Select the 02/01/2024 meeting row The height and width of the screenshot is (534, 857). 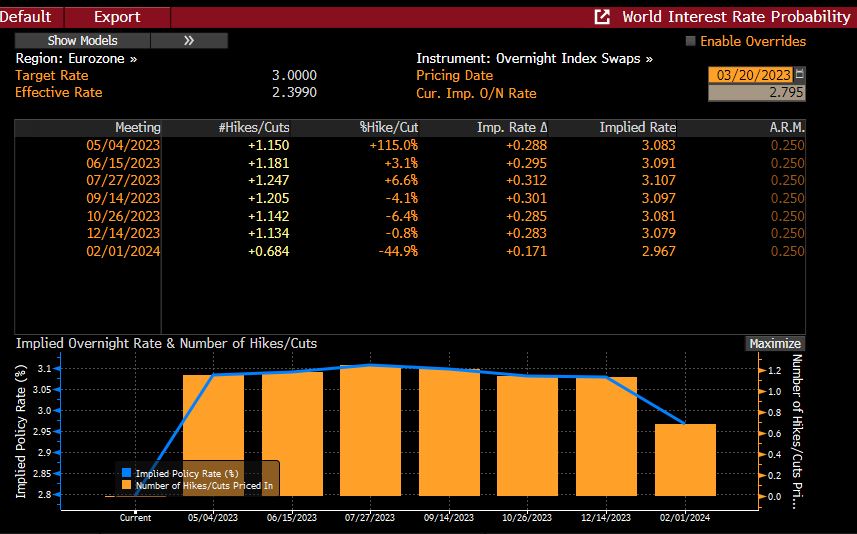pos(123,251)
